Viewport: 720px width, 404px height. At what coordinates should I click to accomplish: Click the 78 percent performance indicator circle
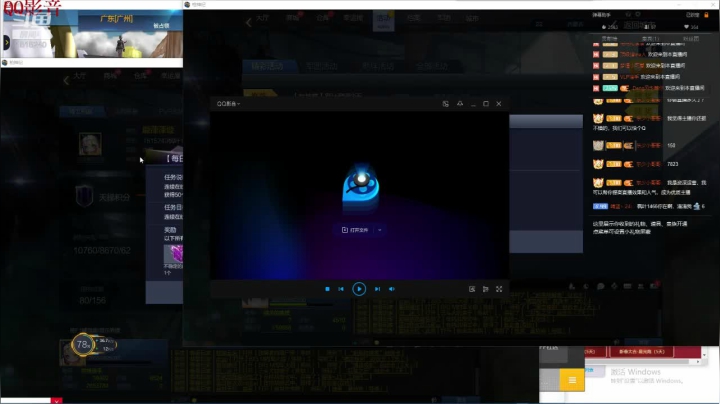point(83,344)
